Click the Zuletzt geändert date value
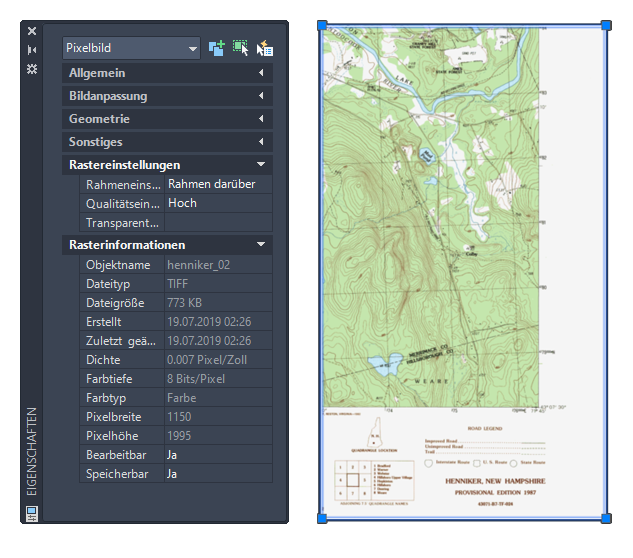This screenshot has width=633, height=558. click(x=218, y=341)
